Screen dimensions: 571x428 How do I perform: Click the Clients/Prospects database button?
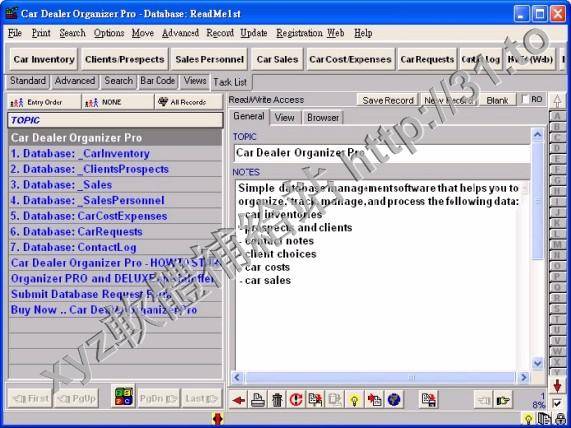[x=125, y=59]
